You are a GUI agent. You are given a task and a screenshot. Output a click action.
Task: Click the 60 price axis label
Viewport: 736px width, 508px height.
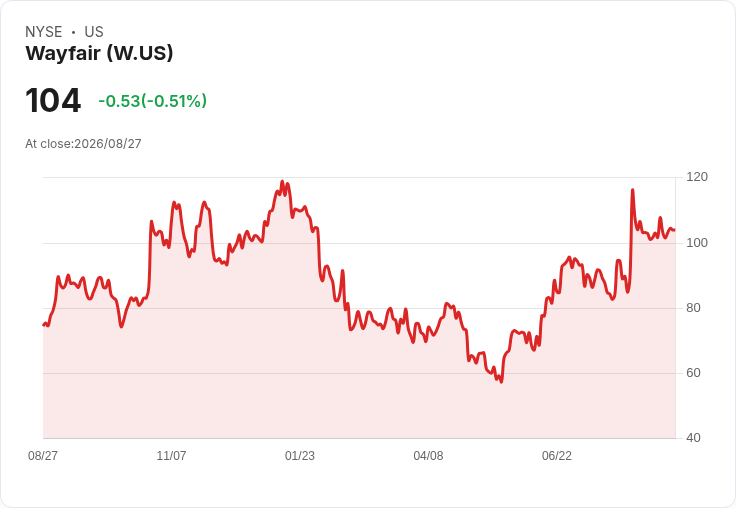pos(693,373)
